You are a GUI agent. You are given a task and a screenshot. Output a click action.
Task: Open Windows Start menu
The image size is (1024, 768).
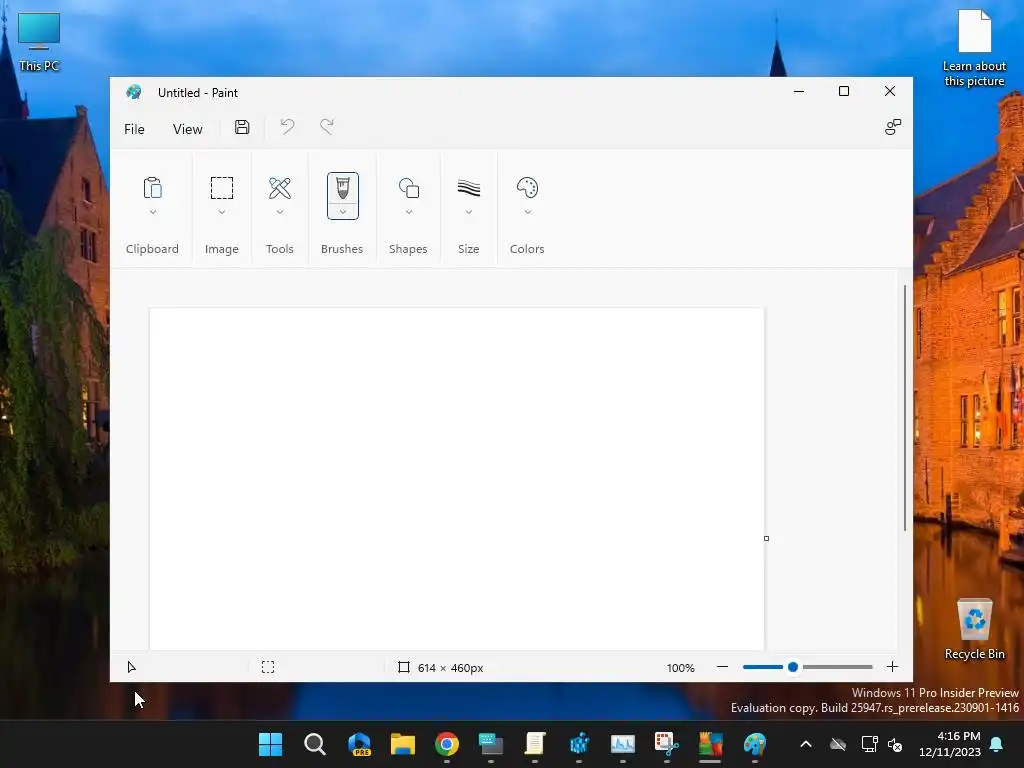point(270,744)
